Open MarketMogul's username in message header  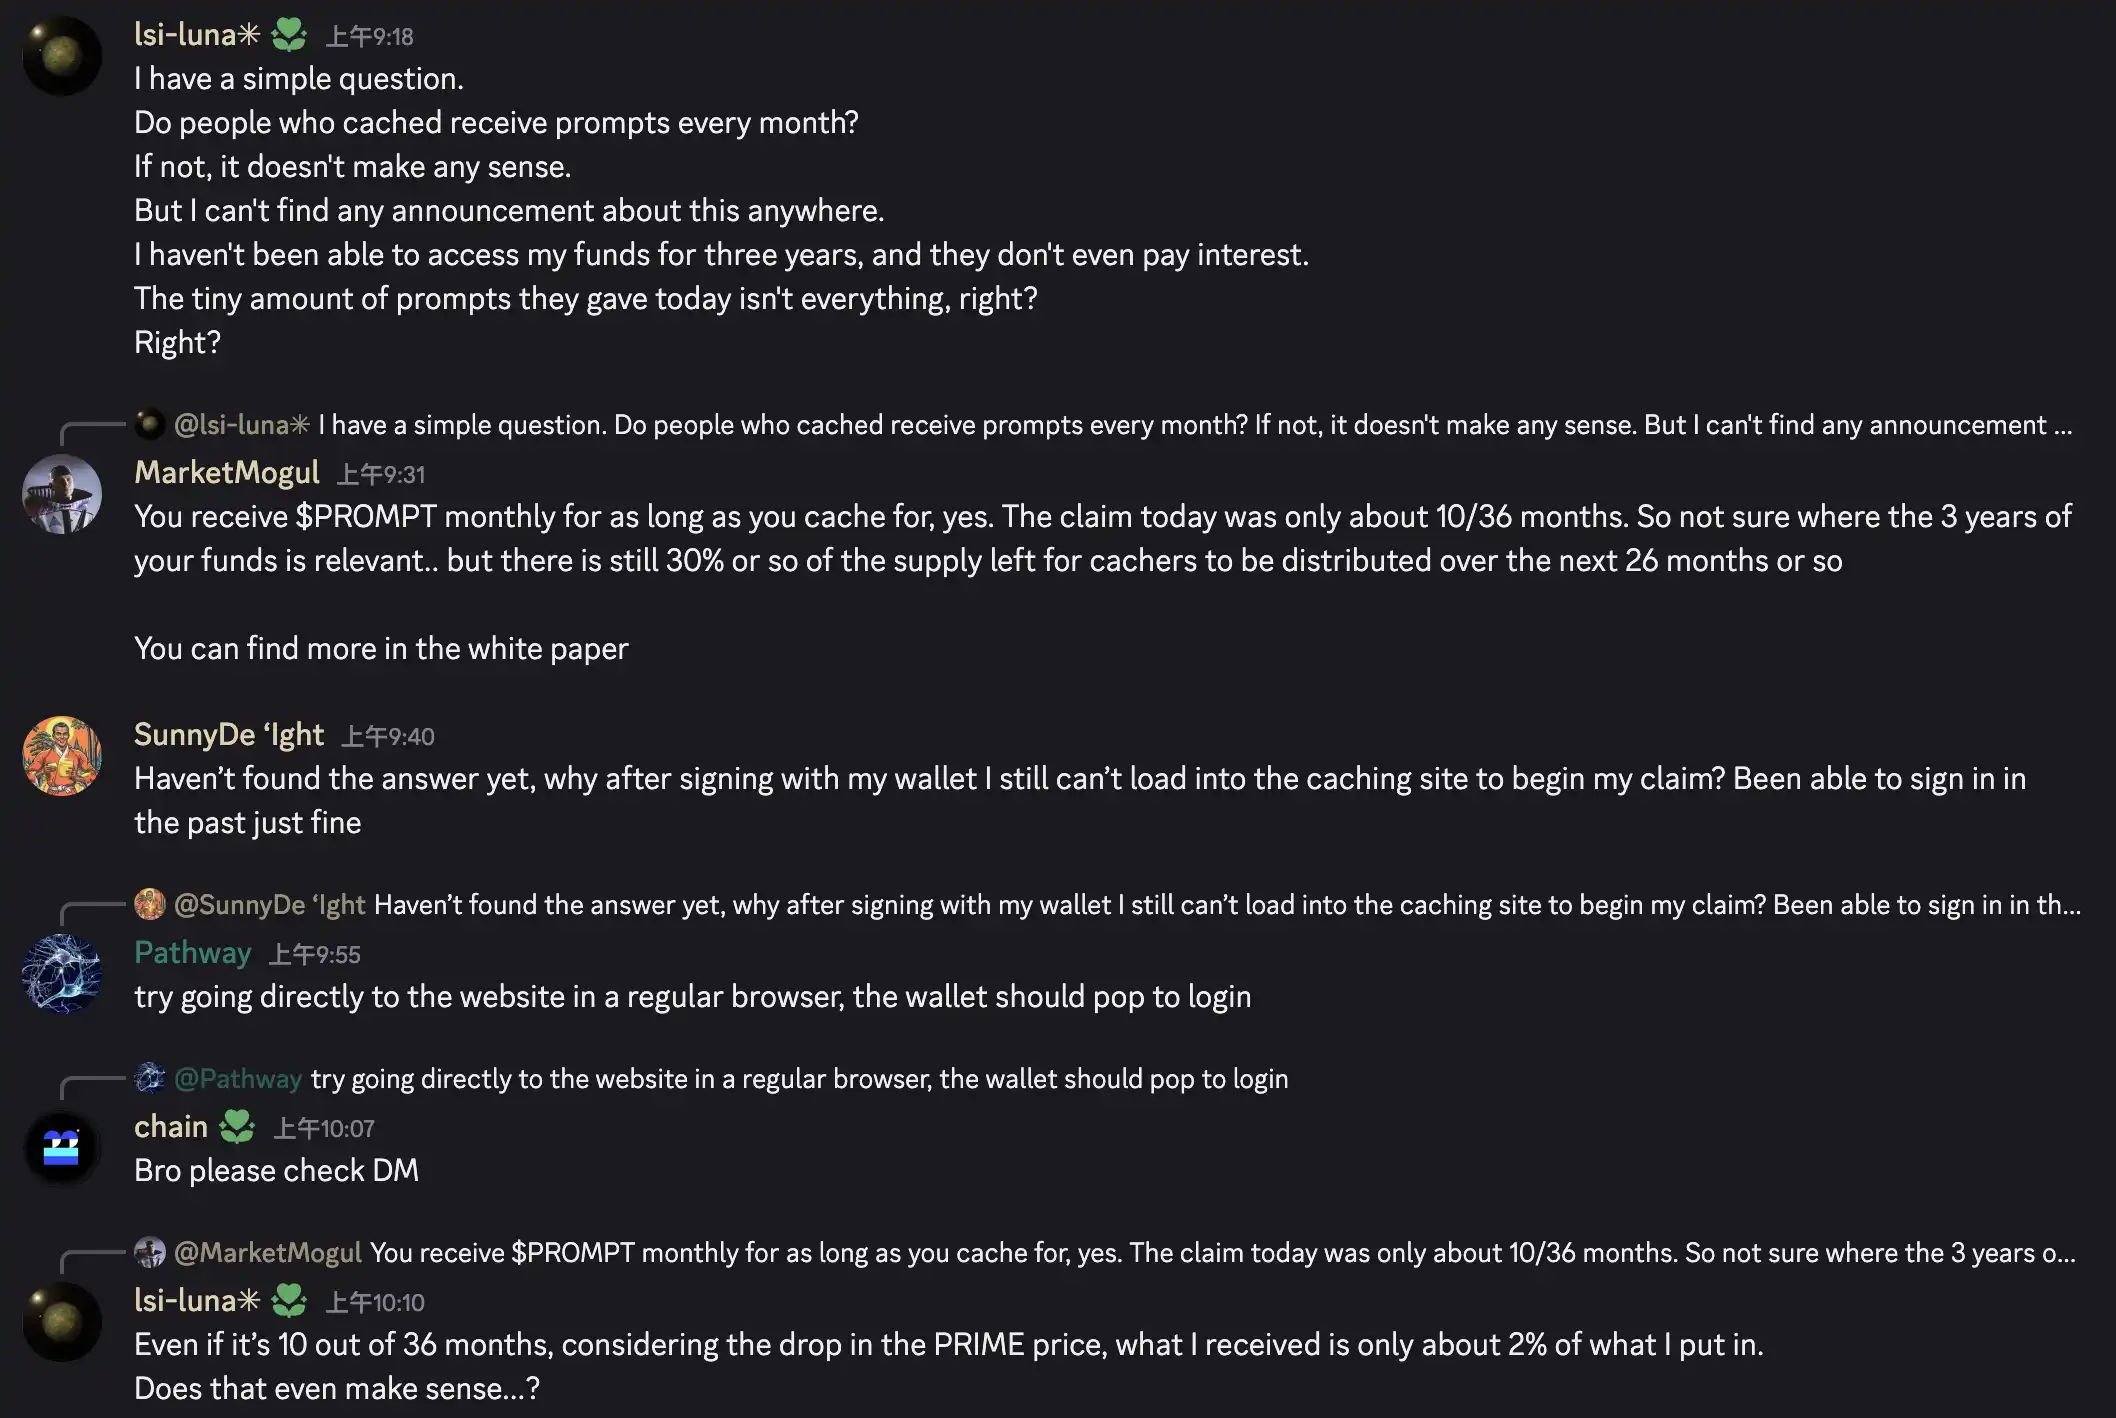(x=227, y=473)
